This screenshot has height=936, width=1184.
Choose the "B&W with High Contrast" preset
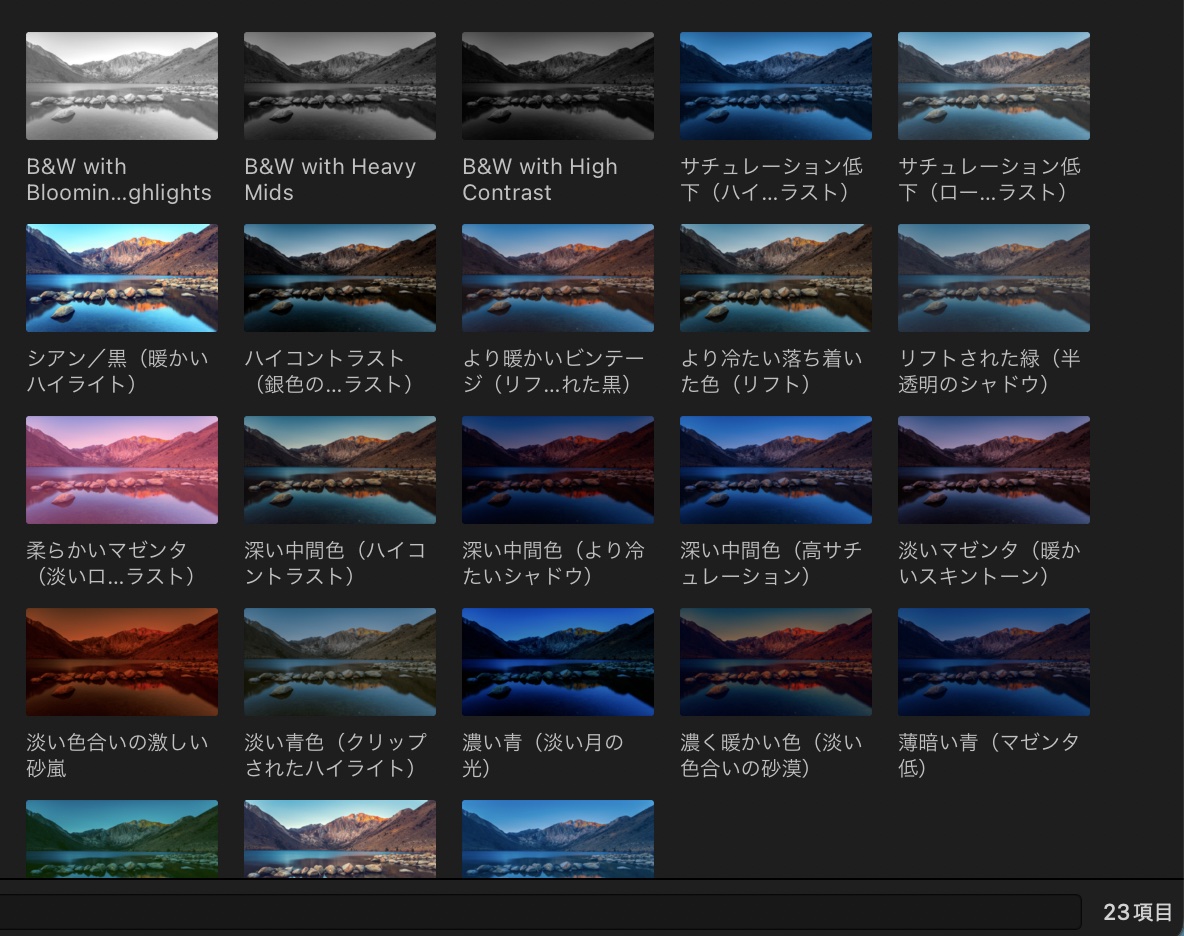click(x=558, y=86)
